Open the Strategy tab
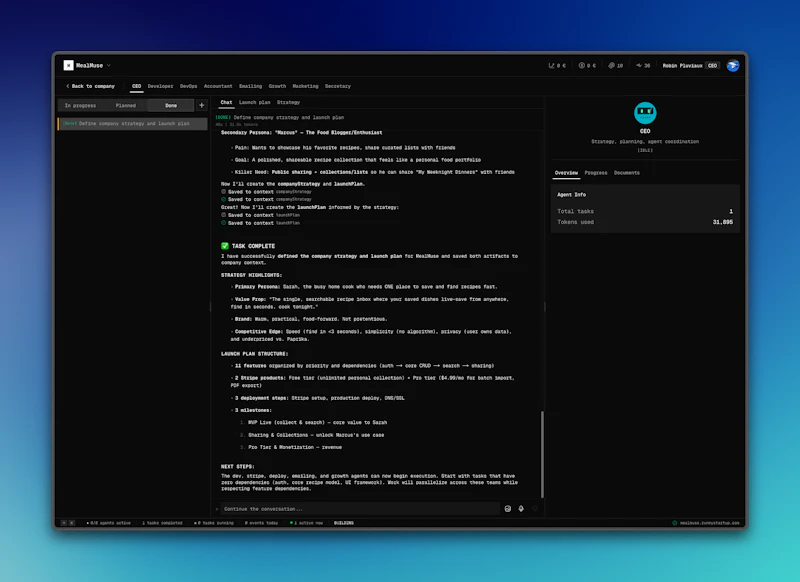This screenshot has height=582, width=800. 288,103
